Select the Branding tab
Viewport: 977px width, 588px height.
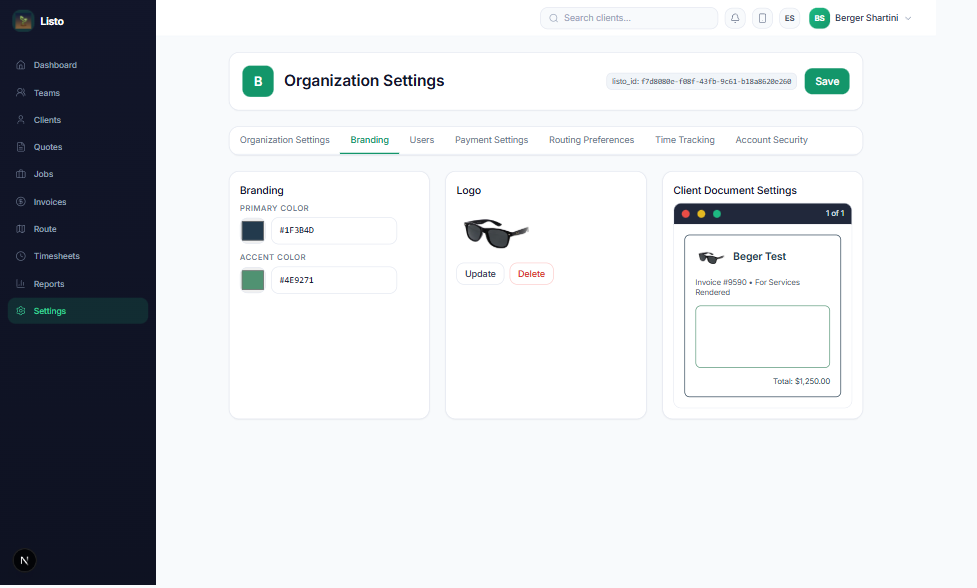click(x=369, y=140)
